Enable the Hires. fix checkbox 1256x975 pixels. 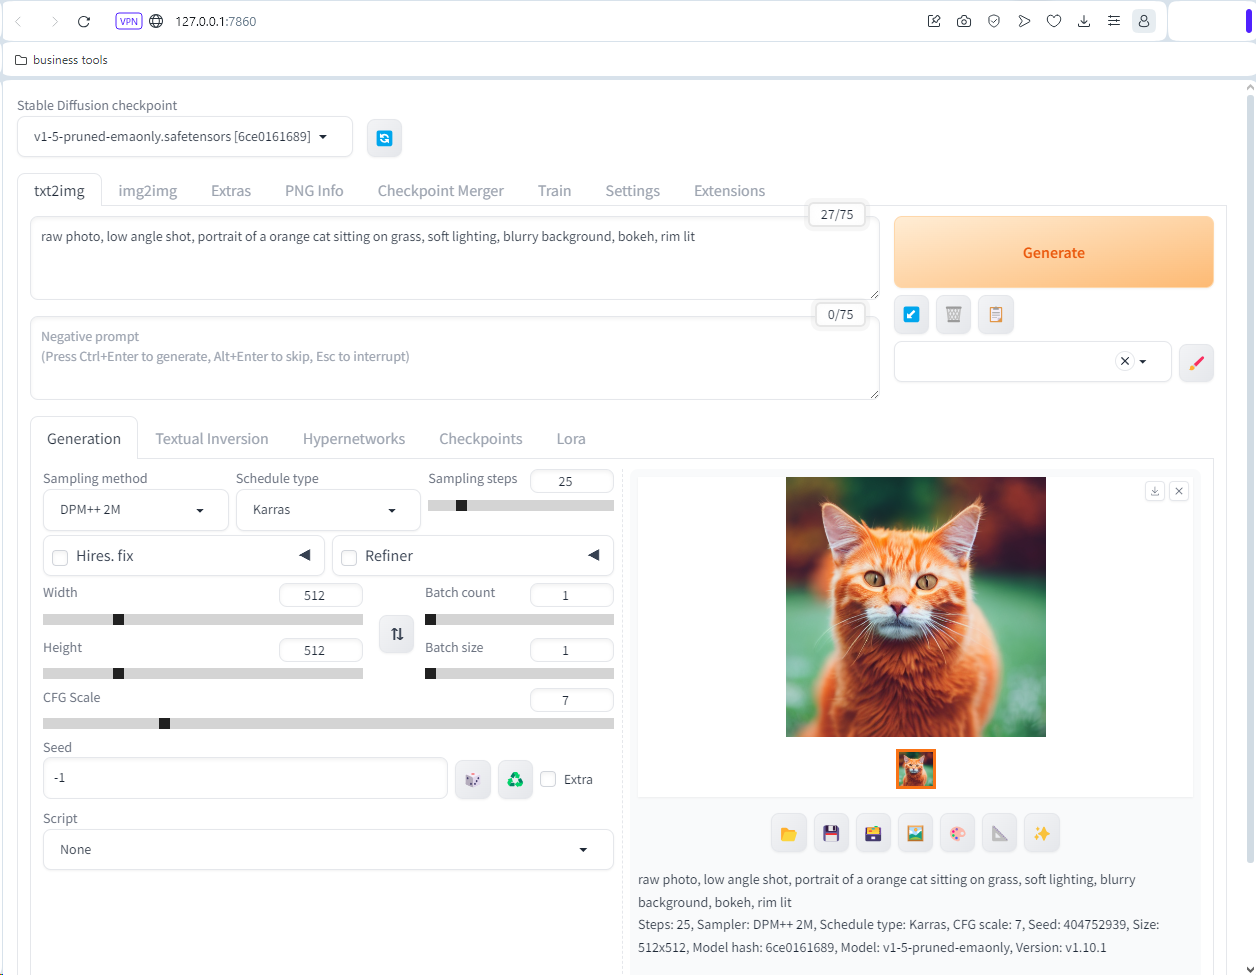pyautogui.click(x=60, y=557)
